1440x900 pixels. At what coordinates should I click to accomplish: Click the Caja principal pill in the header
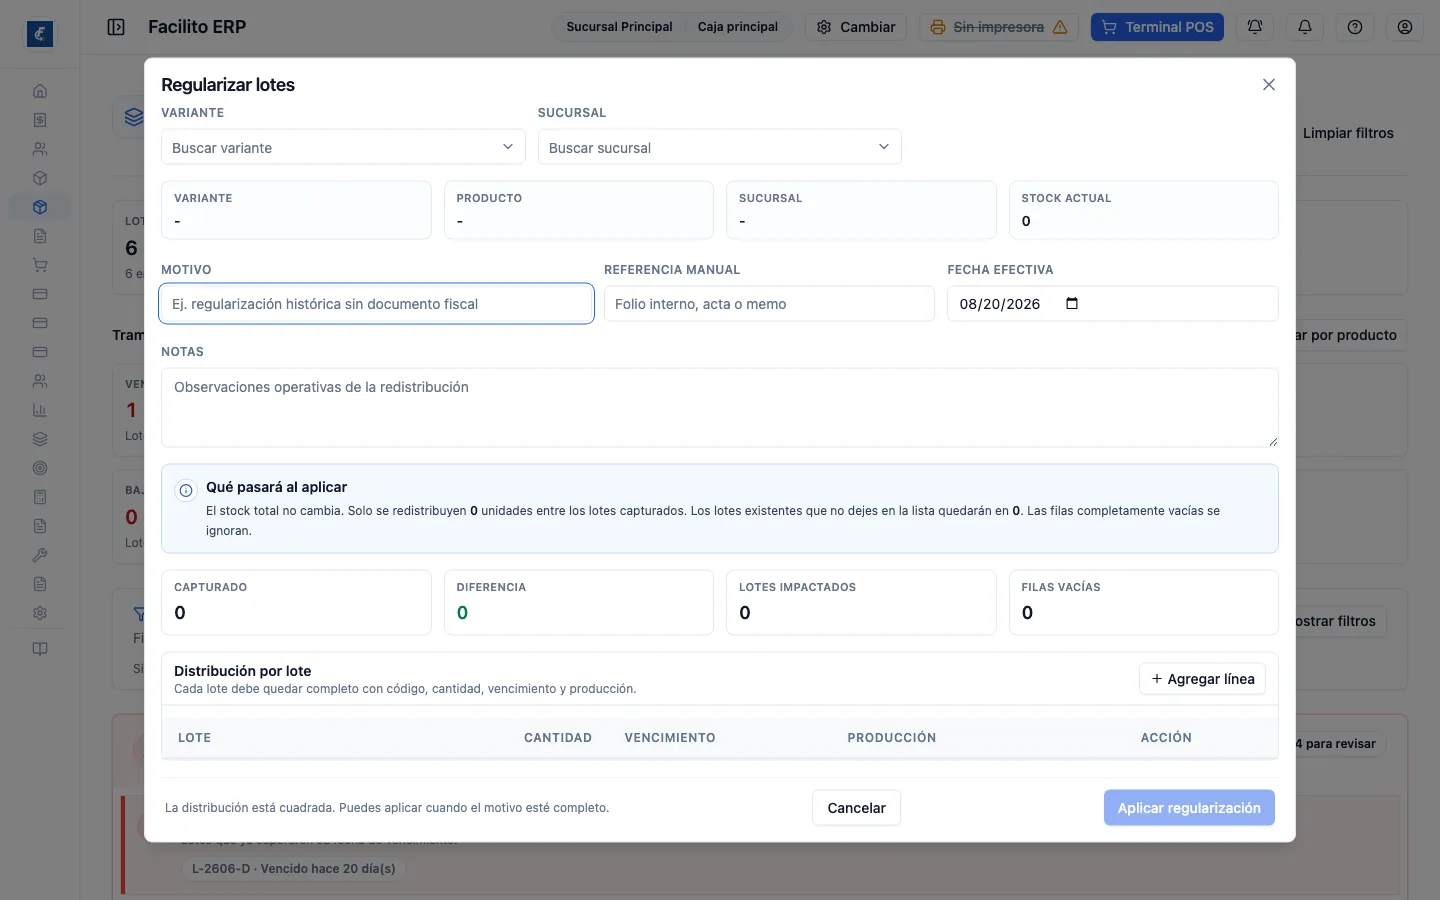[x=738, y=27]
